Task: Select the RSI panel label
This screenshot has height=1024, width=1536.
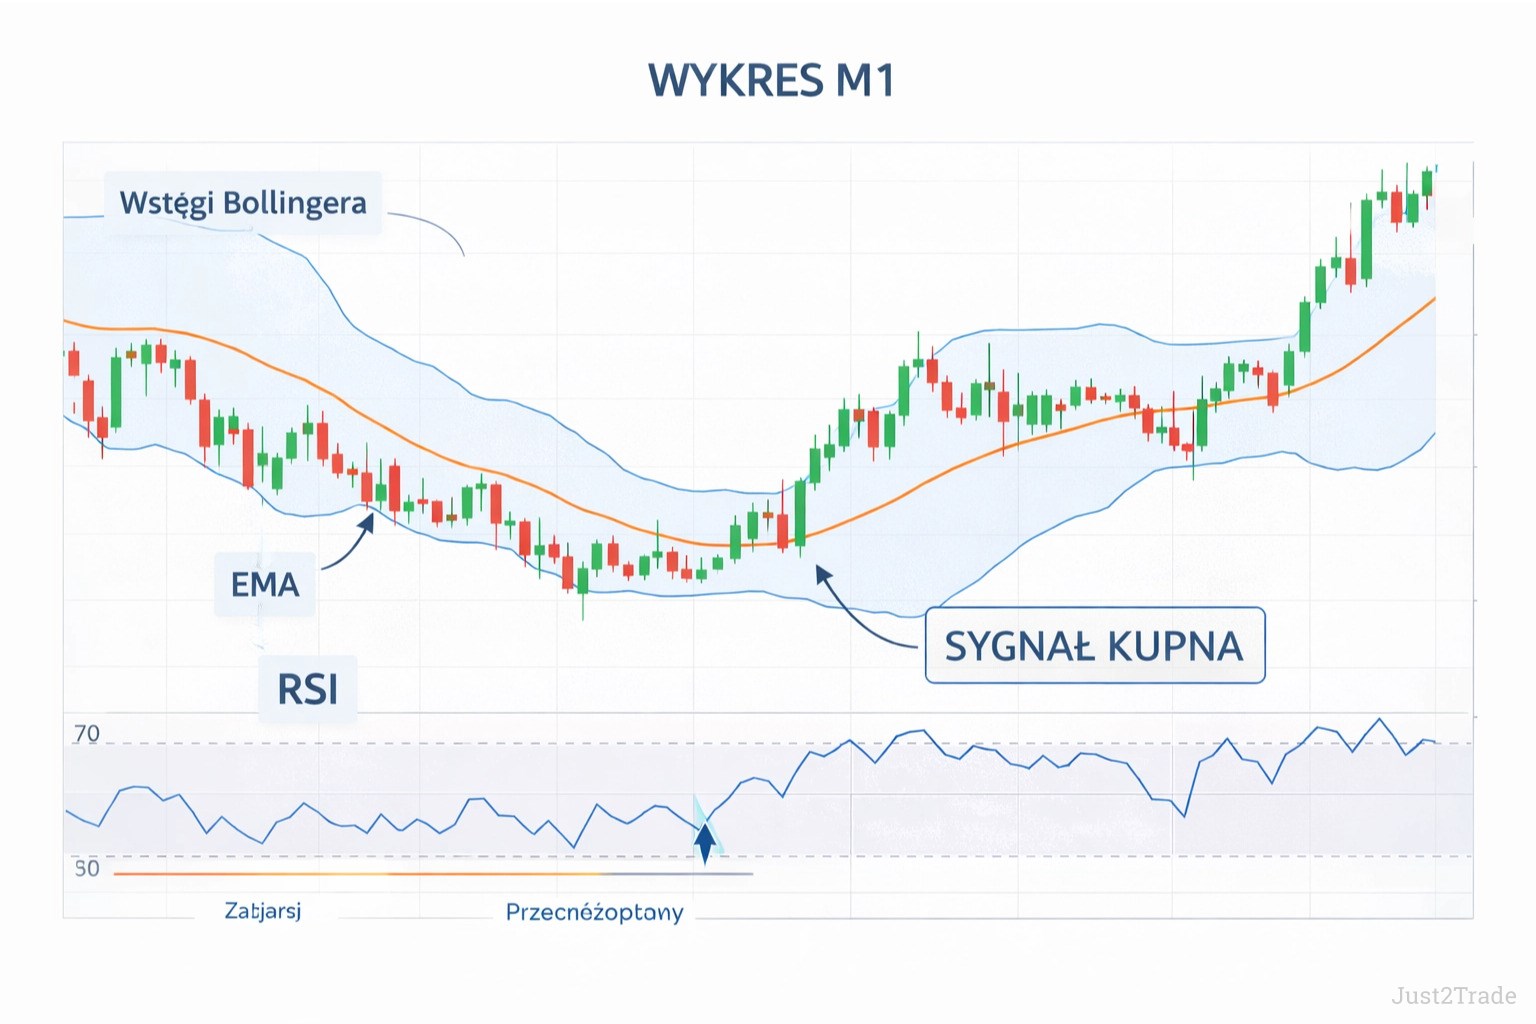Action: (x=307, y=689)
